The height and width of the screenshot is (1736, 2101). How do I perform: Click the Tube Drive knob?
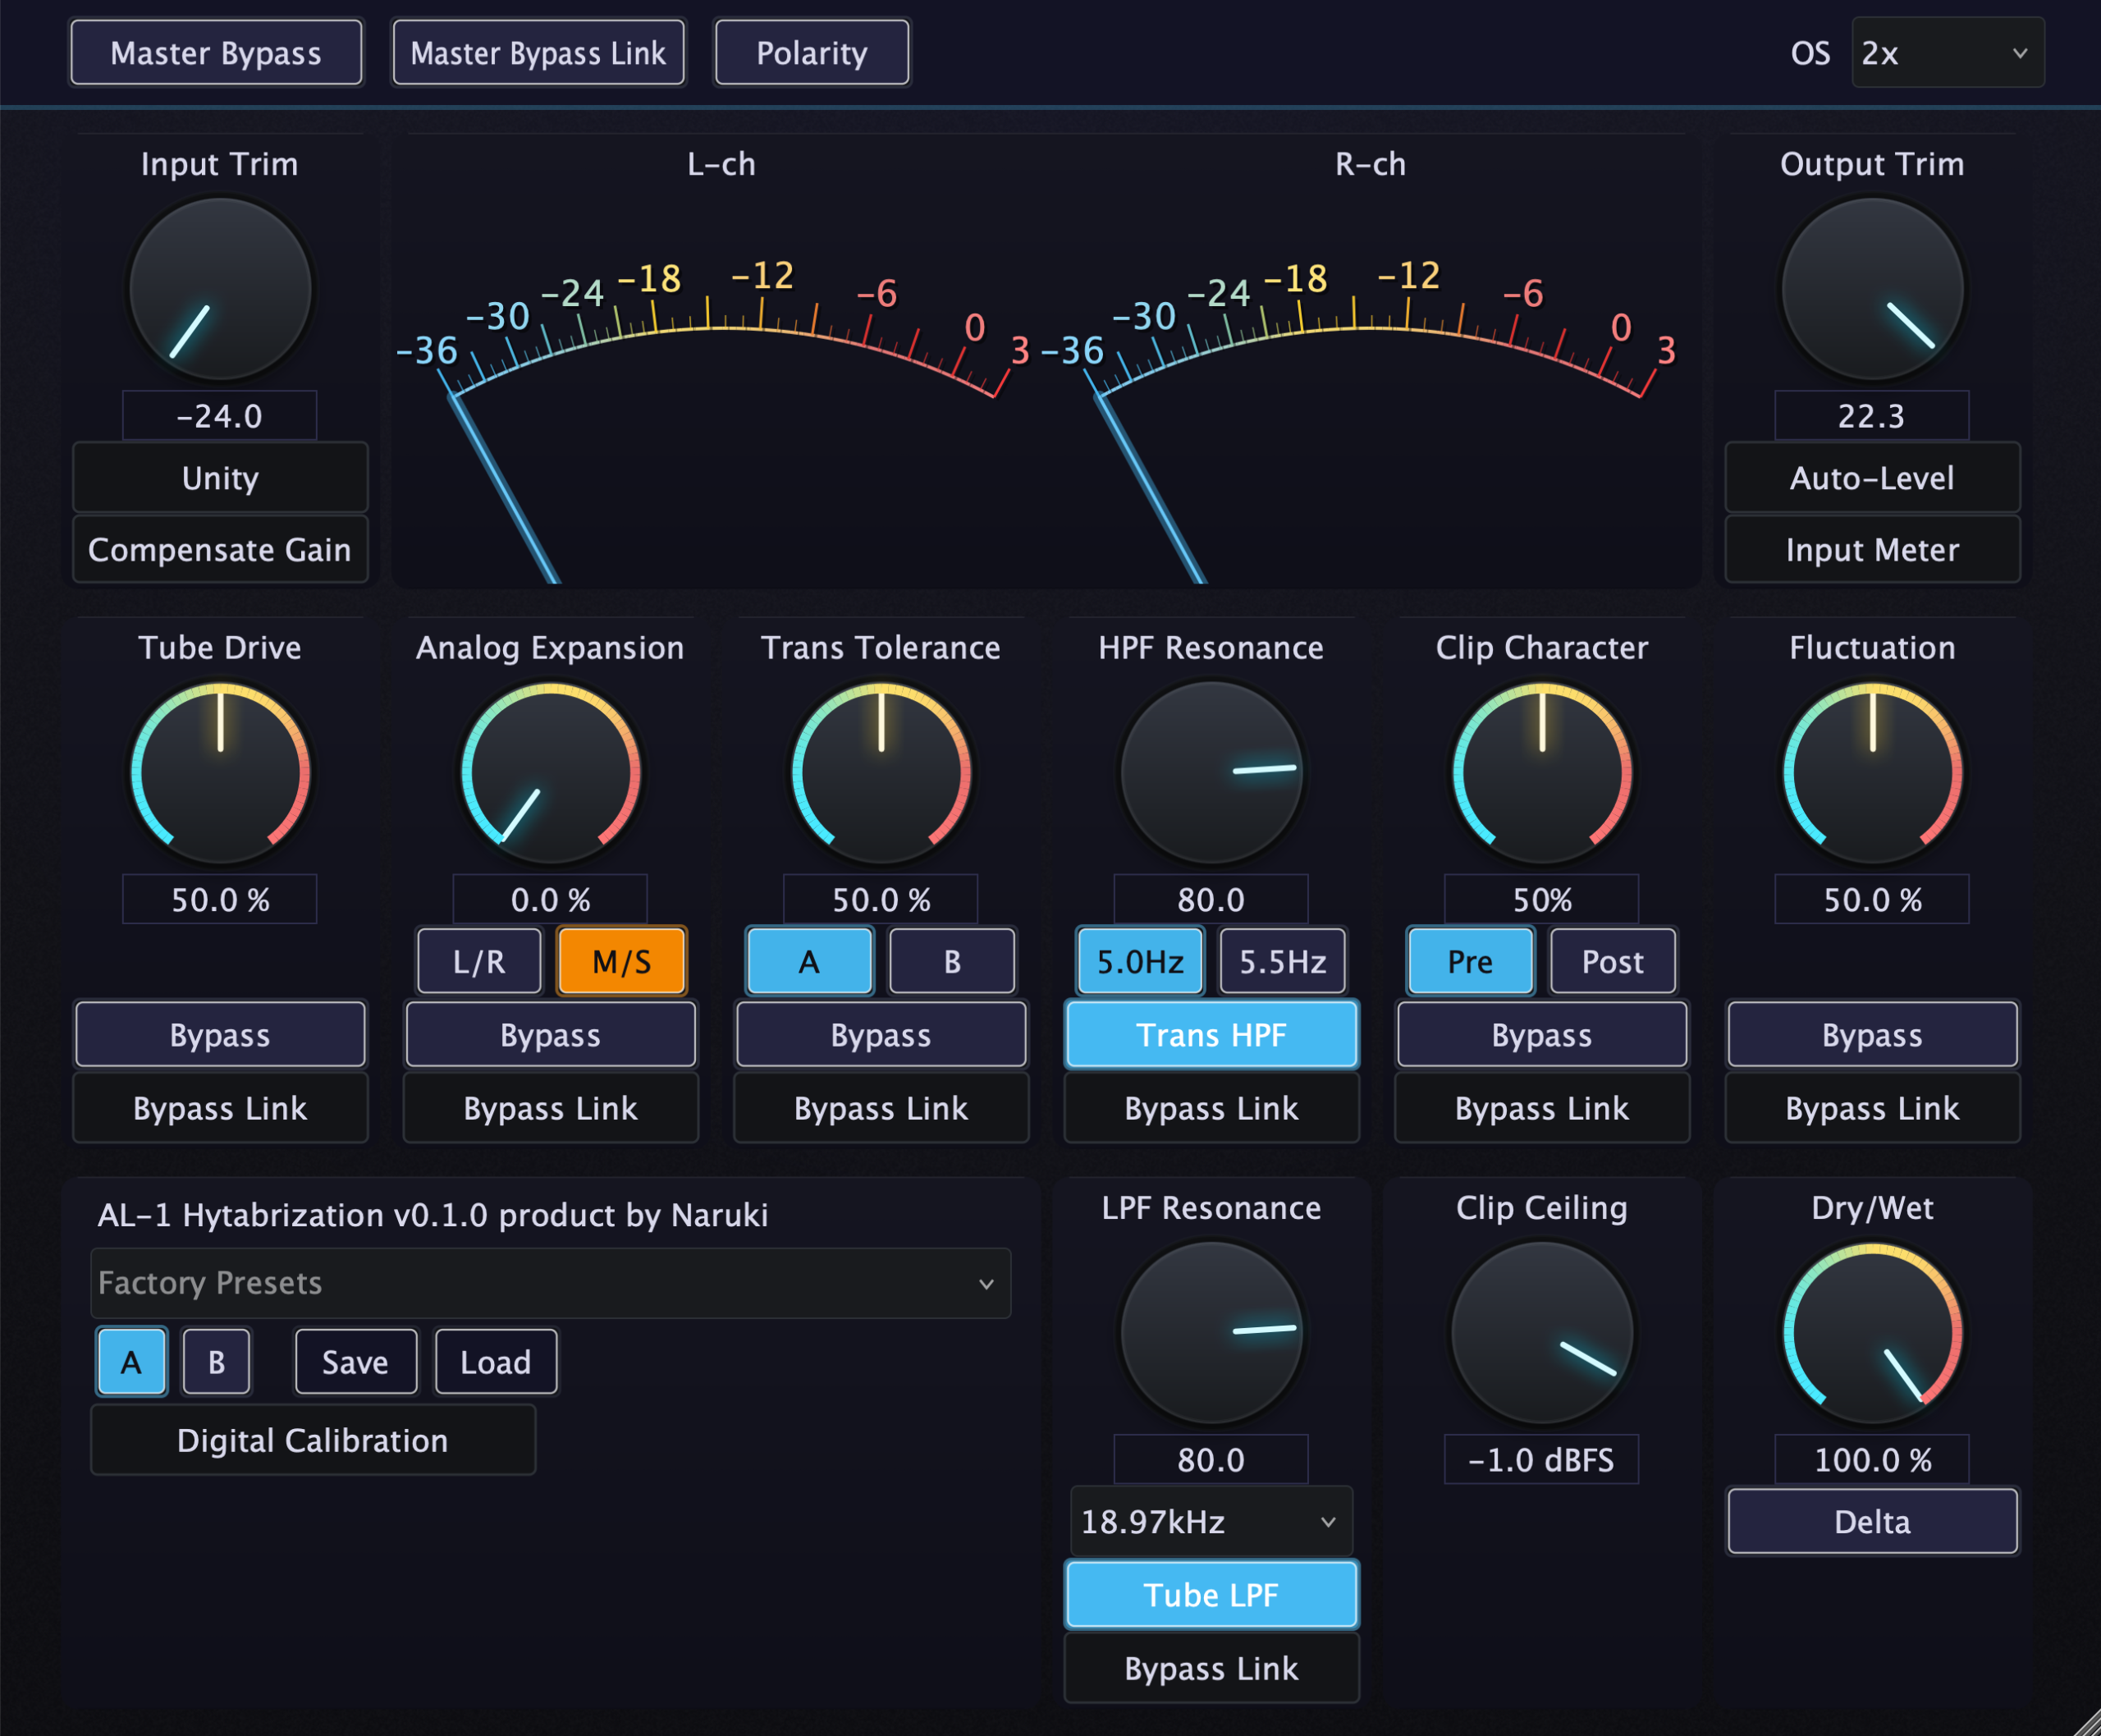(220, 772)
